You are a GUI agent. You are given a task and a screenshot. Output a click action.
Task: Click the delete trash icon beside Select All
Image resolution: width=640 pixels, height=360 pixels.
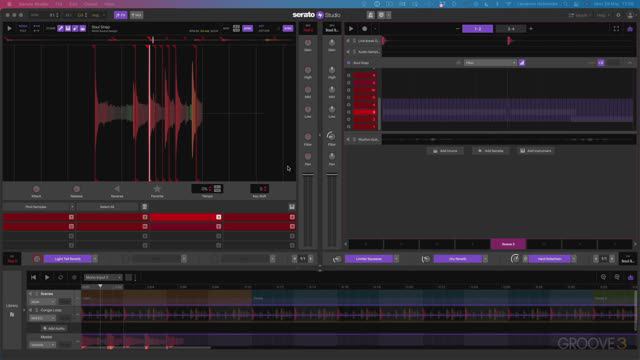click(144, 207)
